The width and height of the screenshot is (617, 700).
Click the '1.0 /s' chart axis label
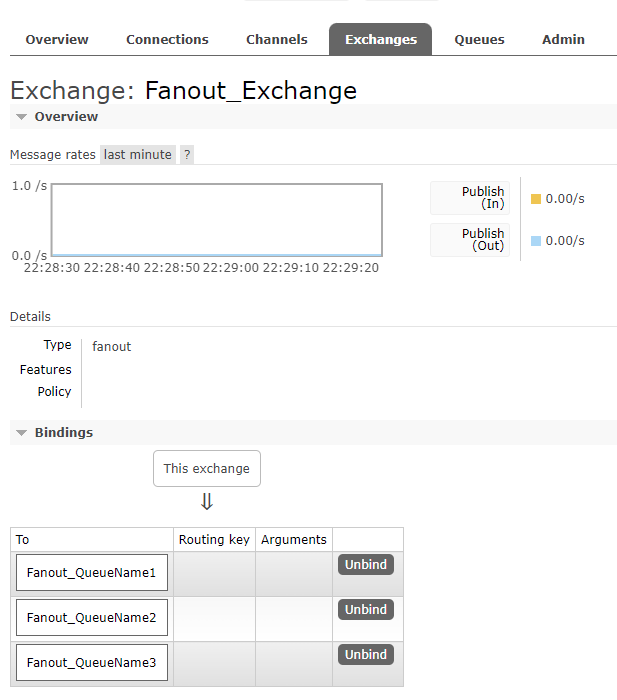click(29, 186)
